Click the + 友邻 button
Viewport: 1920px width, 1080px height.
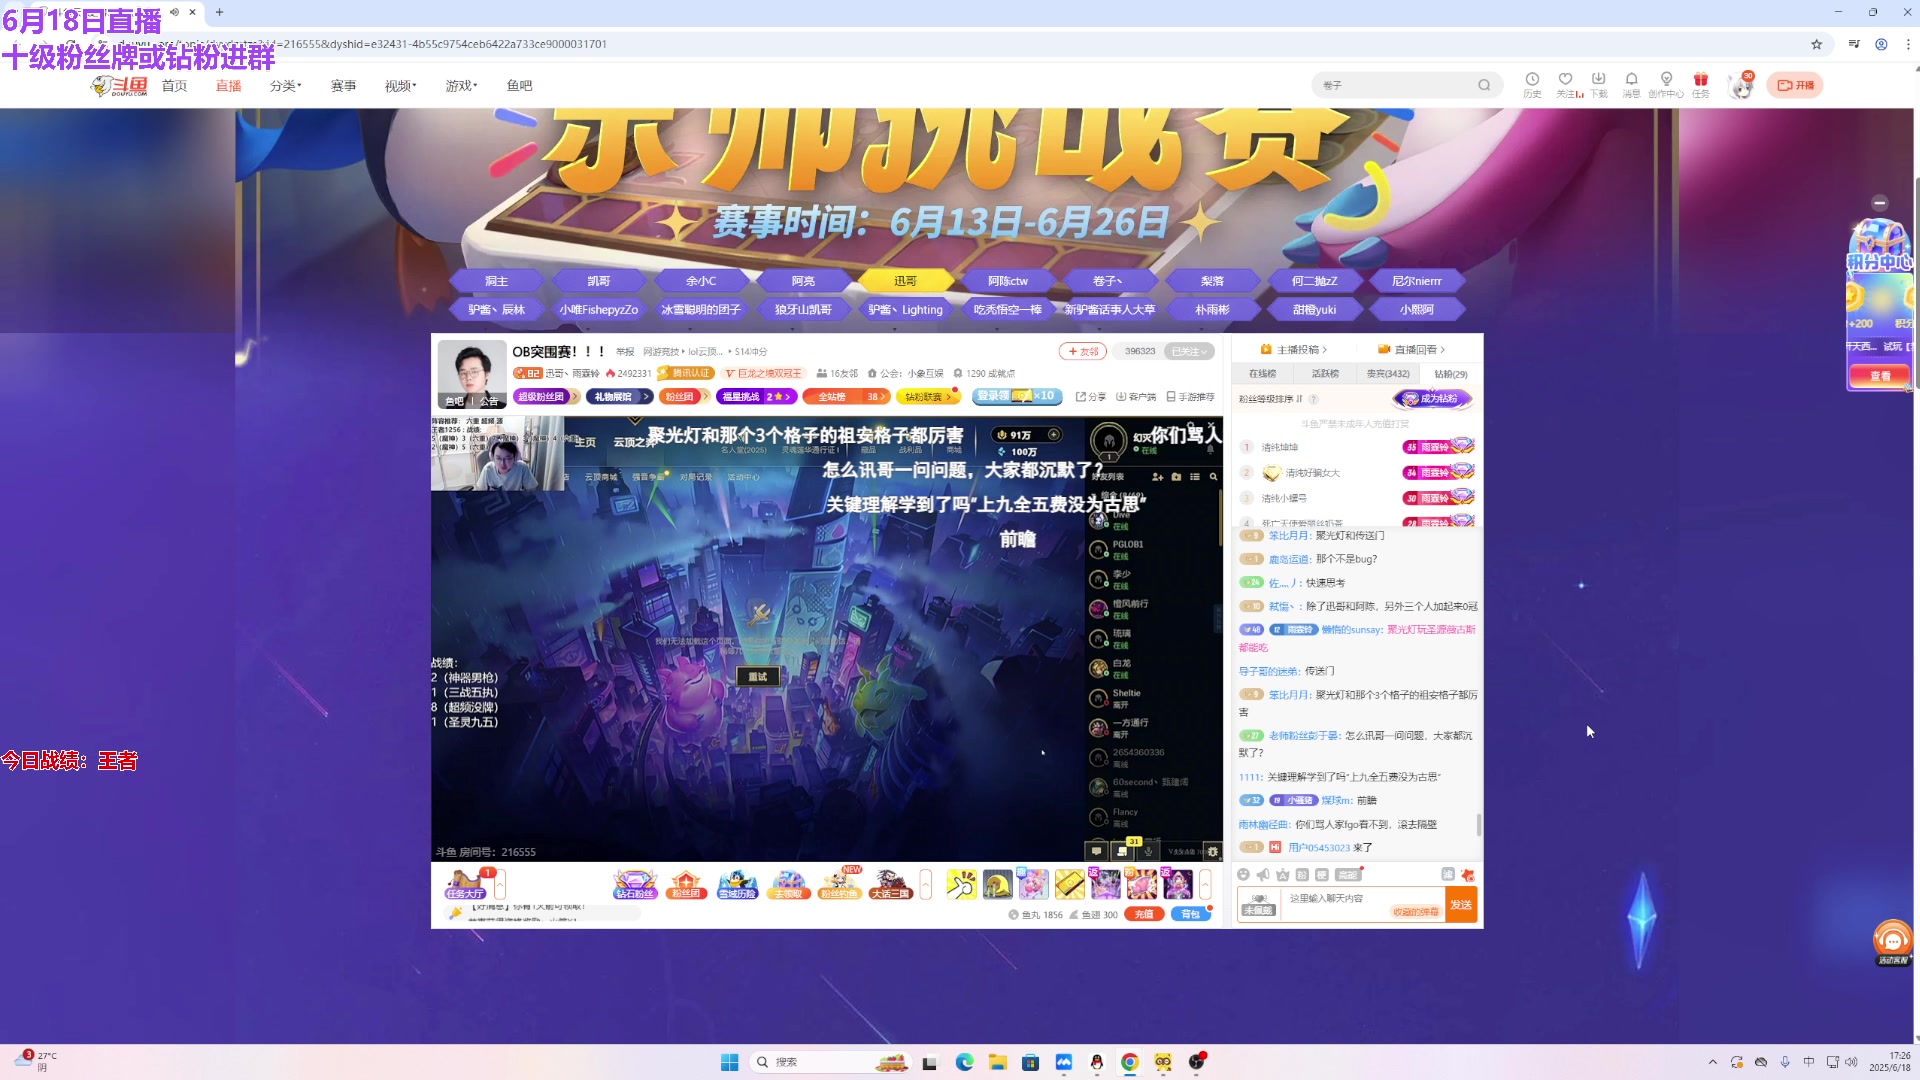click(1083, 351)
